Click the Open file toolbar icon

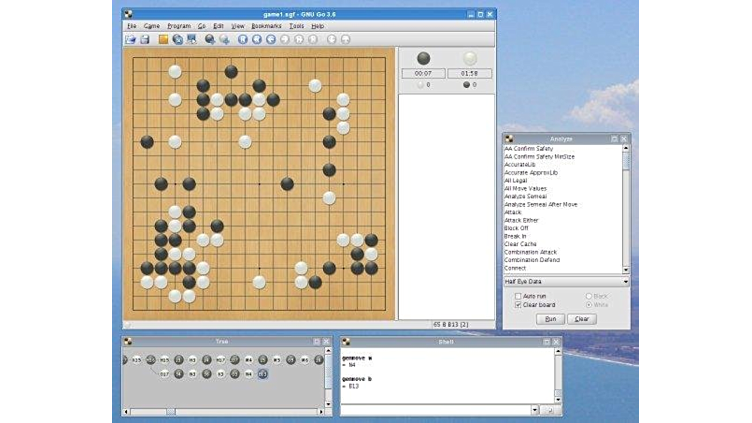click(x=130, y=39)
